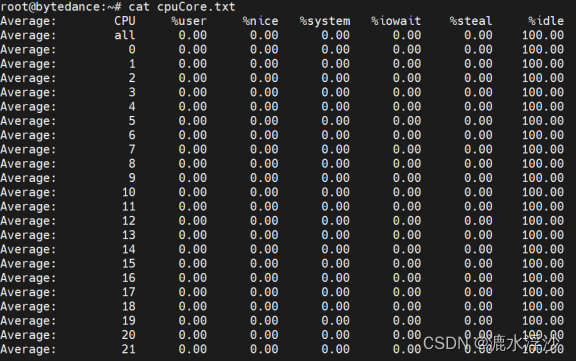
Task: Click the CPU number '3' cell
Action: point(132,92)
